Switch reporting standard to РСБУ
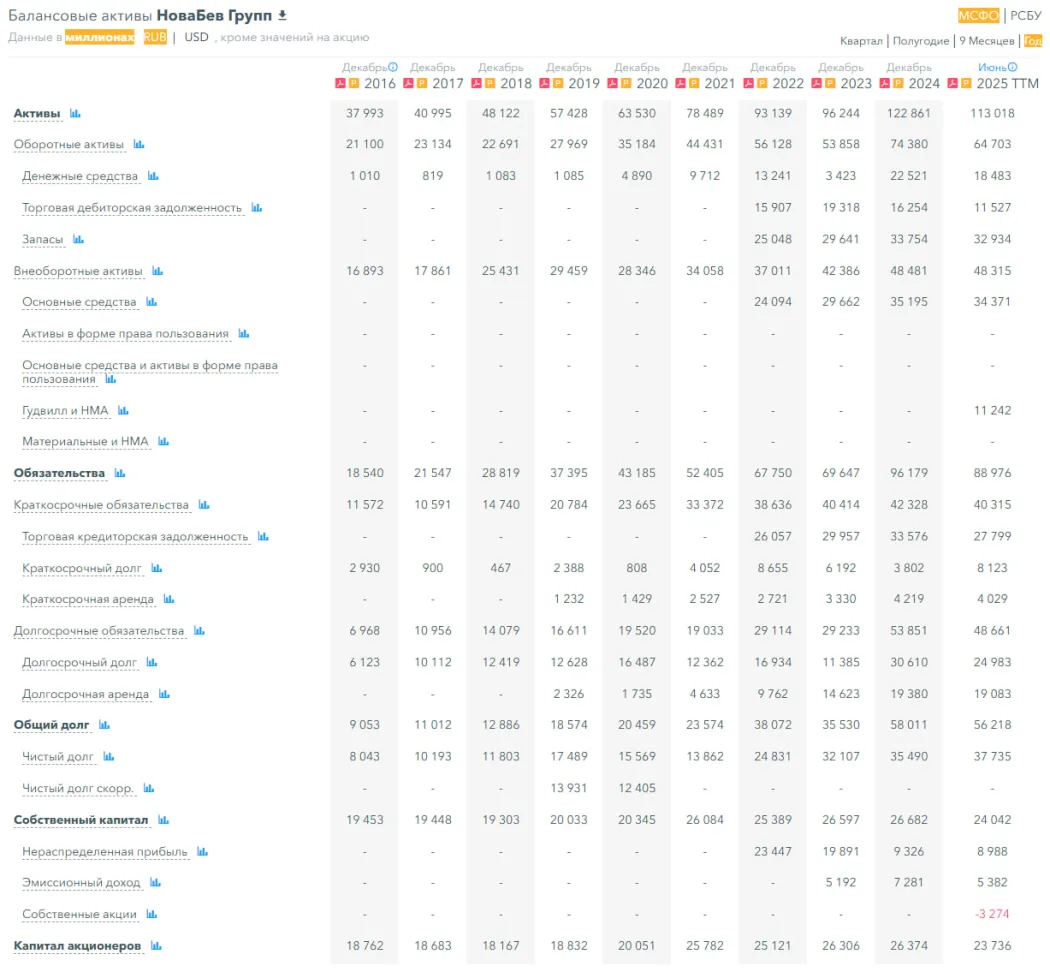1050x978 pixels. (1026, 15)
